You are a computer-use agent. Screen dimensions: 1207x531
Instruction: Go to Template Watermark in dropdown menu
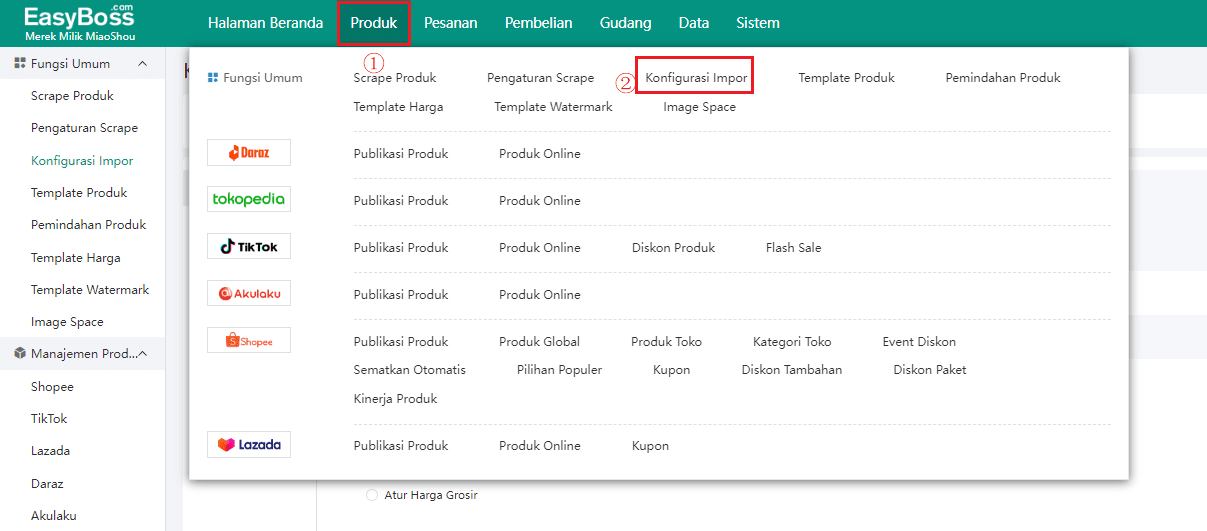pos(553,107)
